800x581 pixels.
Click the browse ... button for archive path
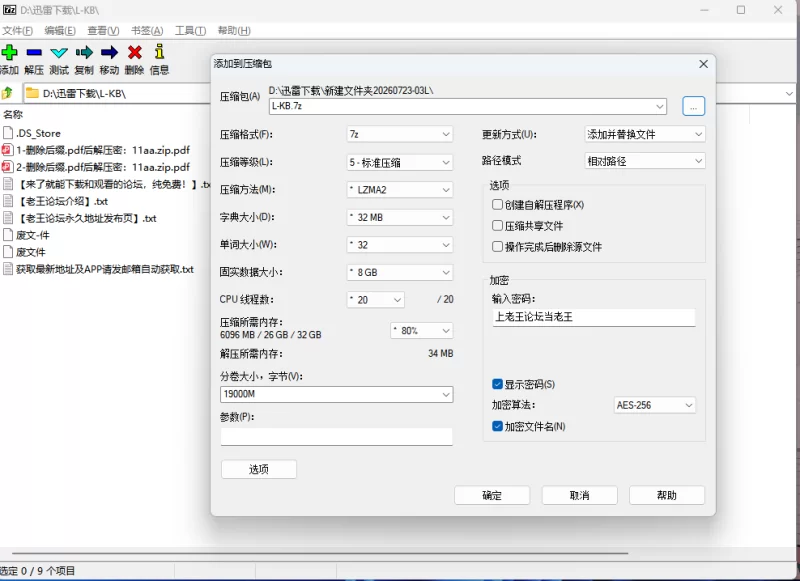click(x=693, y=106)
